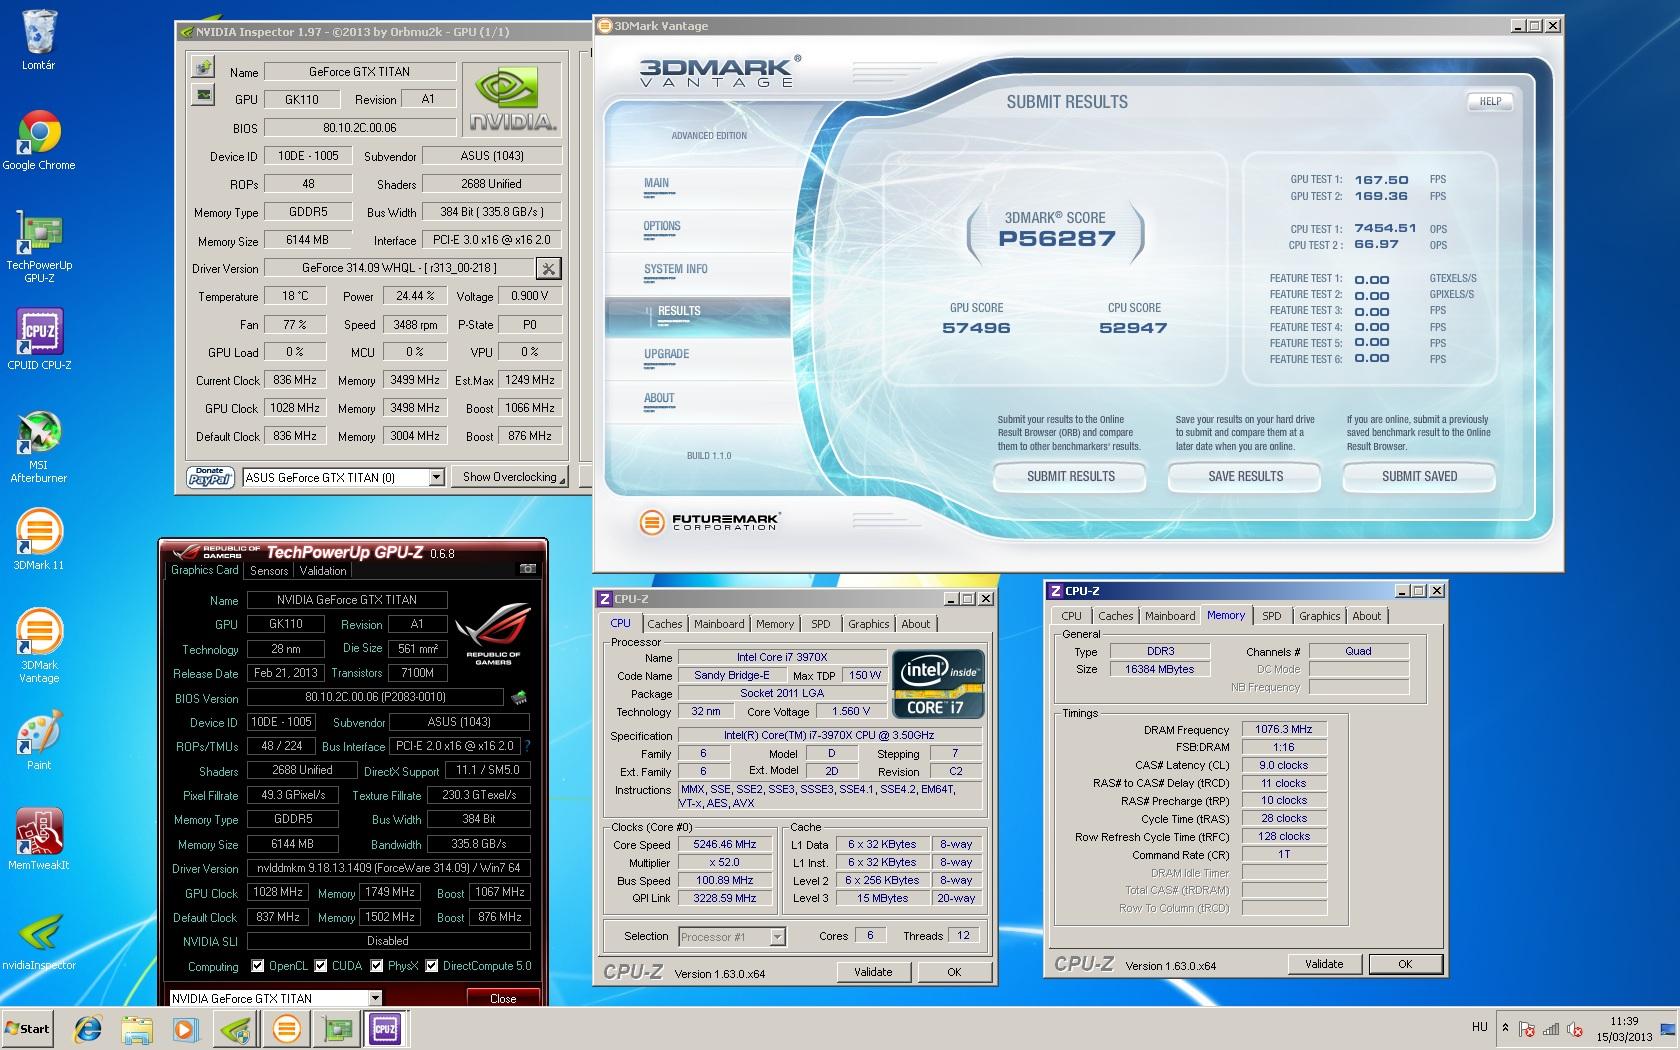Click the Bus Interface question mark in GPU-Z
This screenshot has height=1050, width=1680.
point(527,746)
